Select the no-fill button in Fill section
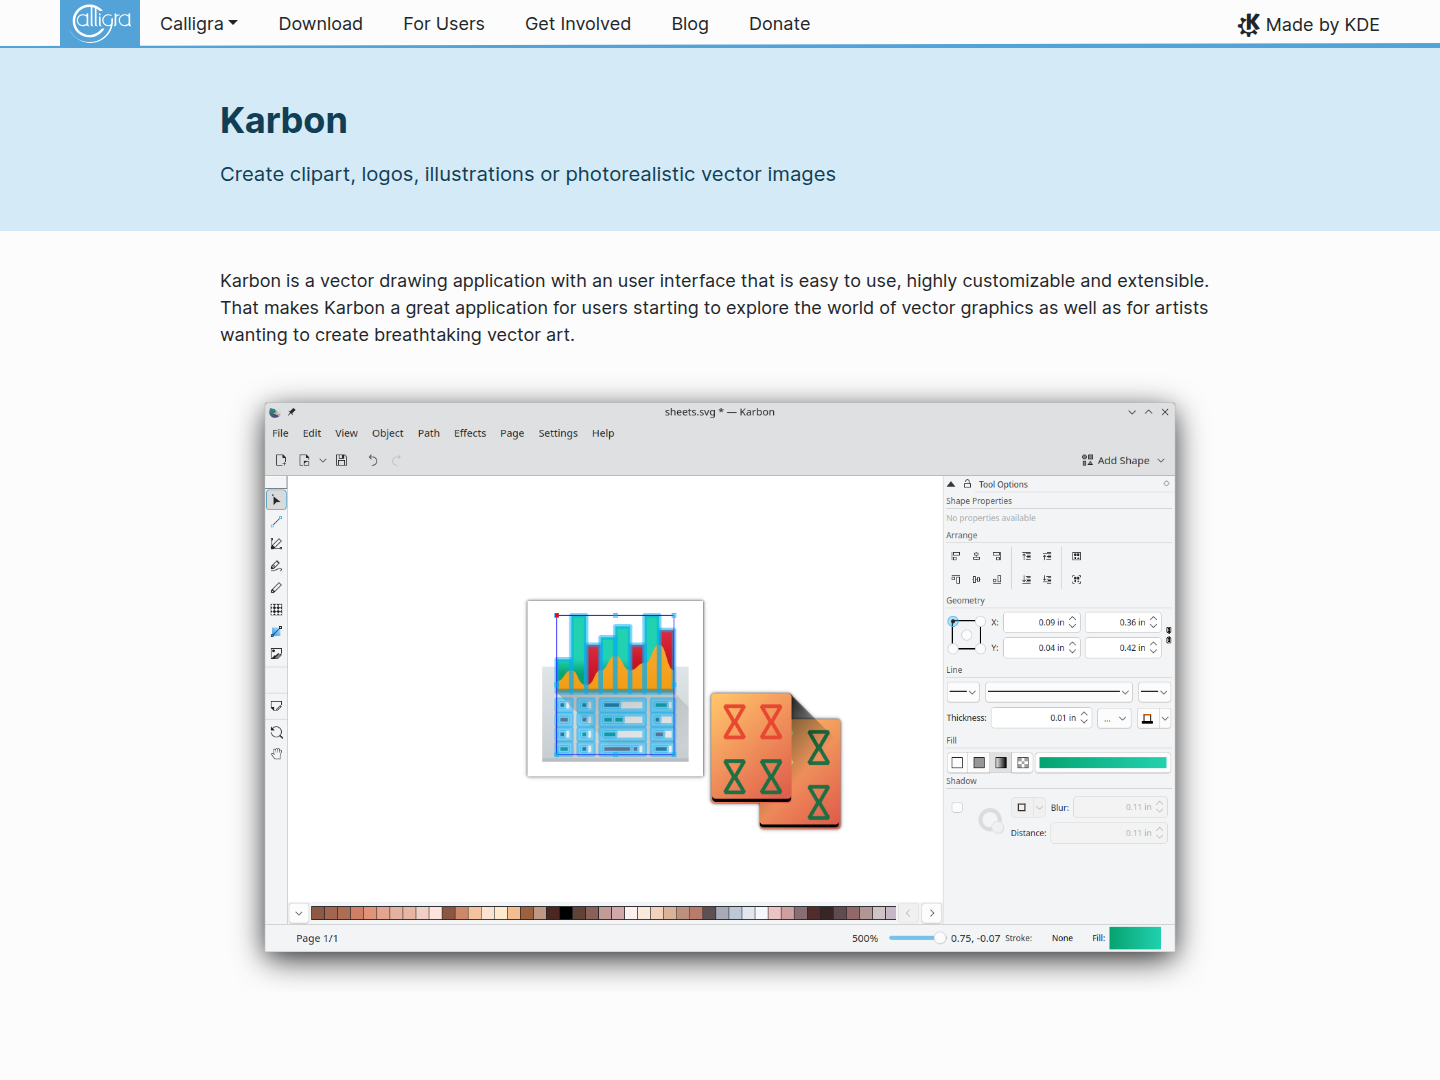 957,763
